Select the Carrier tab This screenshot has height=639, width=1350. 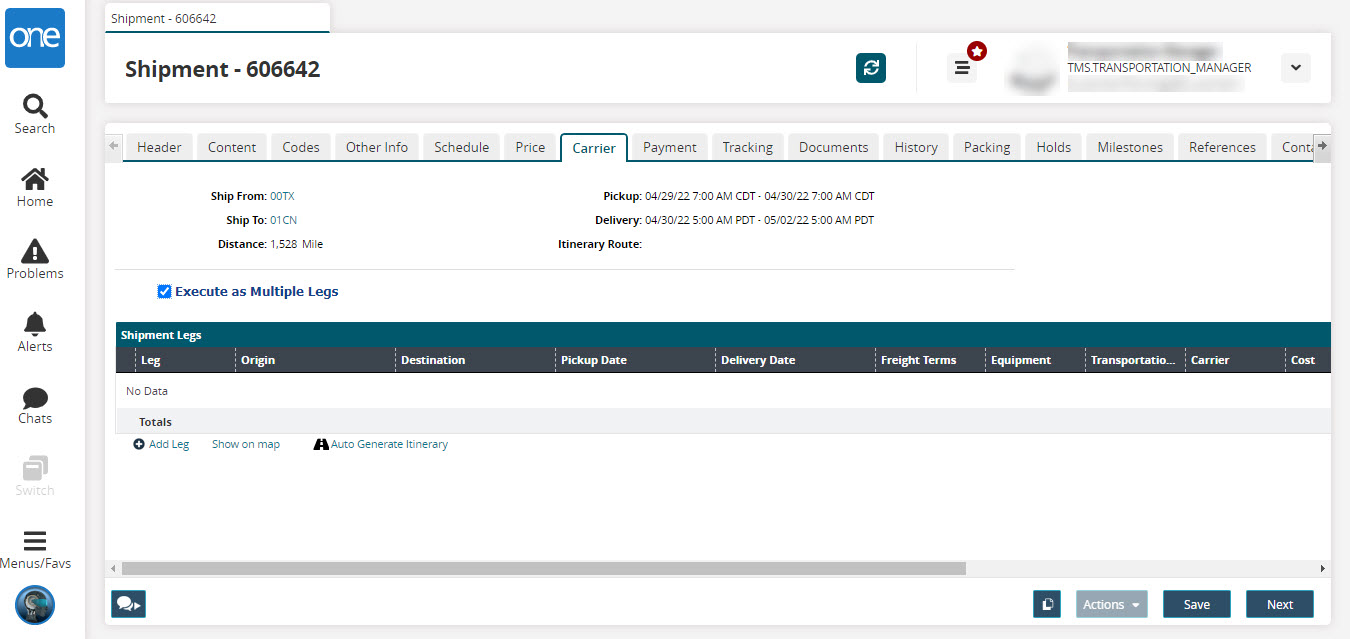tap(594, 147)
